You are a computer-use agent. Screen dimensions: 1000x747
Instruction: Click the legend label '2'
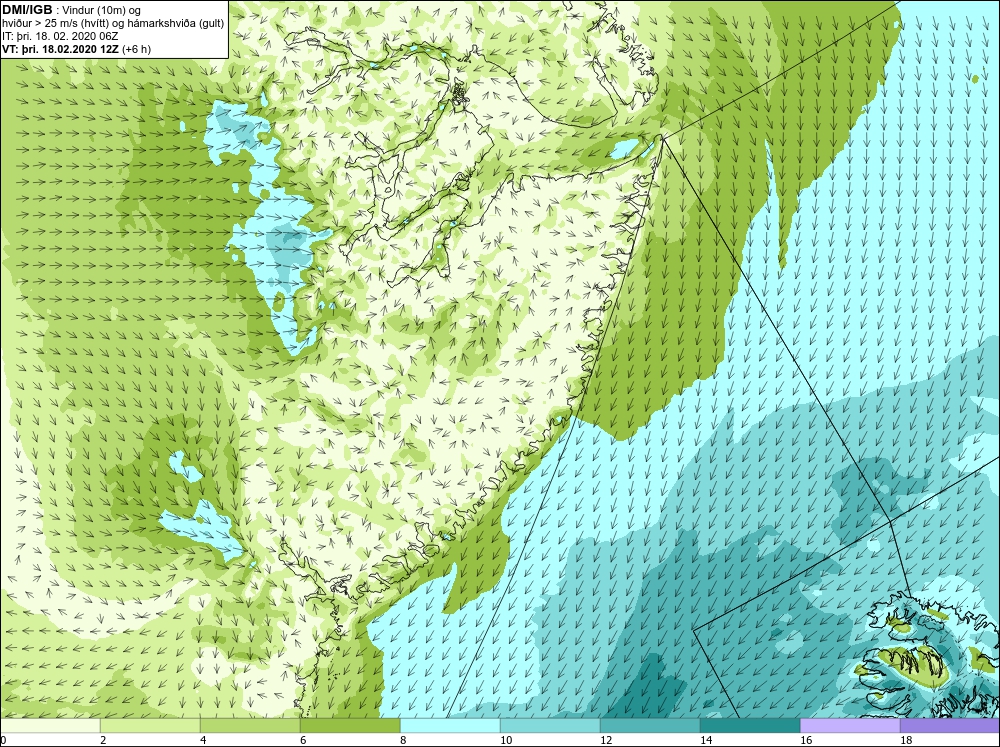(x=103, y=740)
